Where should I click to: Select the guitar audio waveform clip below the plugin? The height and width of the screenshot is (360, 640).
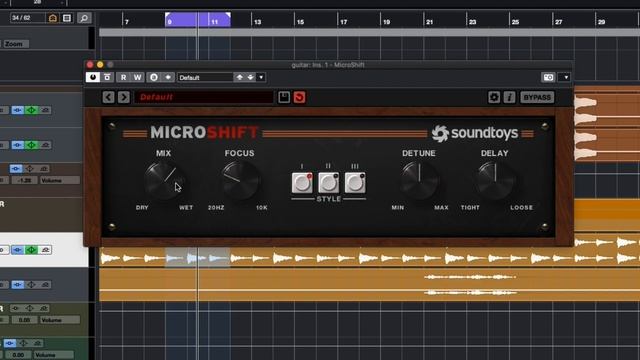[369, 258]
